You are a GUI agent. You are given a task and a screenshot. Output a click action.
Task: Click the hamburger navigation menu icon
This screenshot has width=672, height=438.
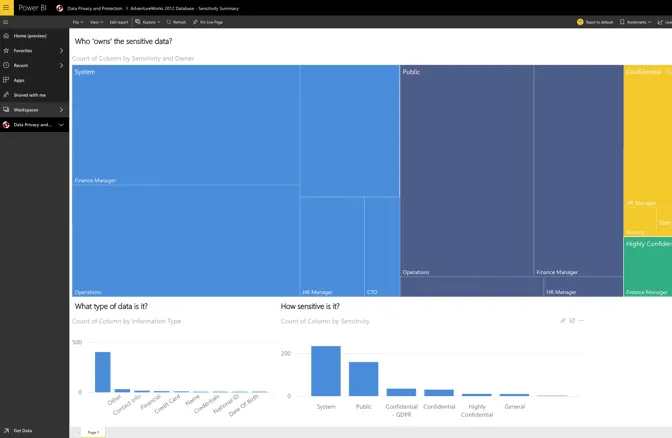point(6,21)
